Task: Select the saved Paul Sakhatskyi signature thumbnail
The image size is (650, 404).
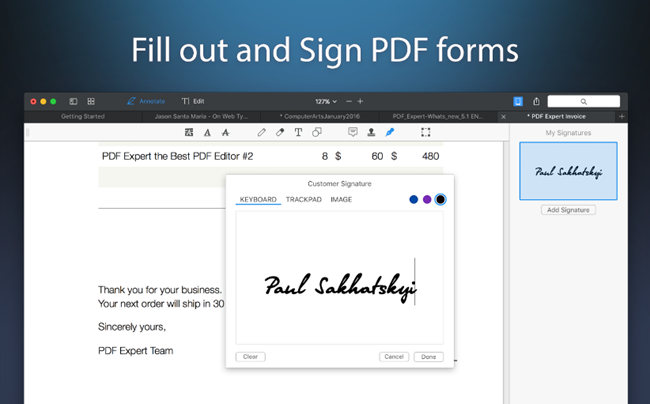Action: 568,171
